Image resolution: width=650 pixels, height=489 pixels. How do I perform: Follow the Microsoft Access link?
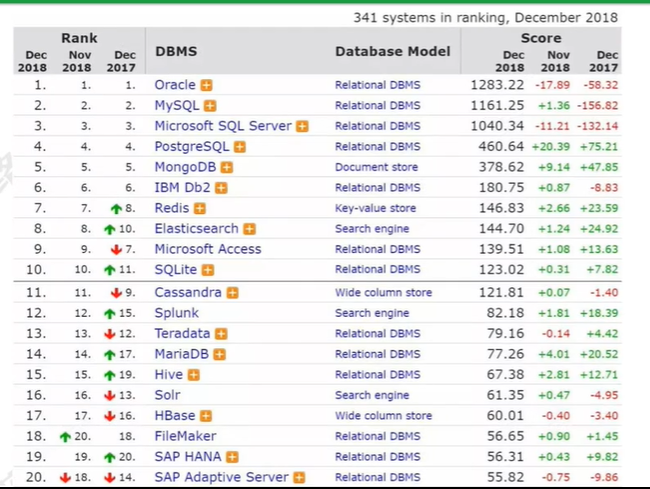pyautogui.click(x=208, y=249)
